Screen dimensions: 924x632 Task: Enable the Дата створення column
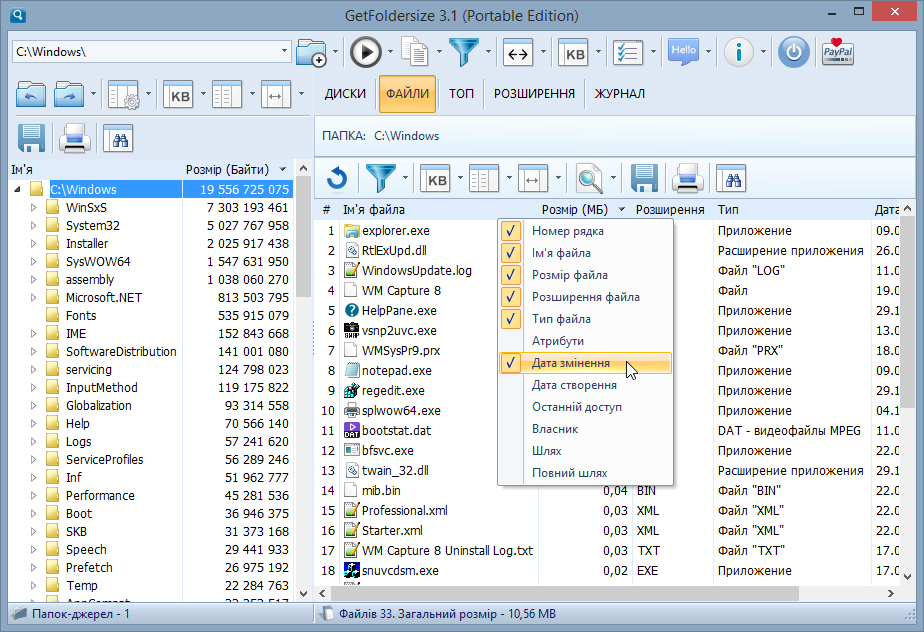tap(585, 385)
